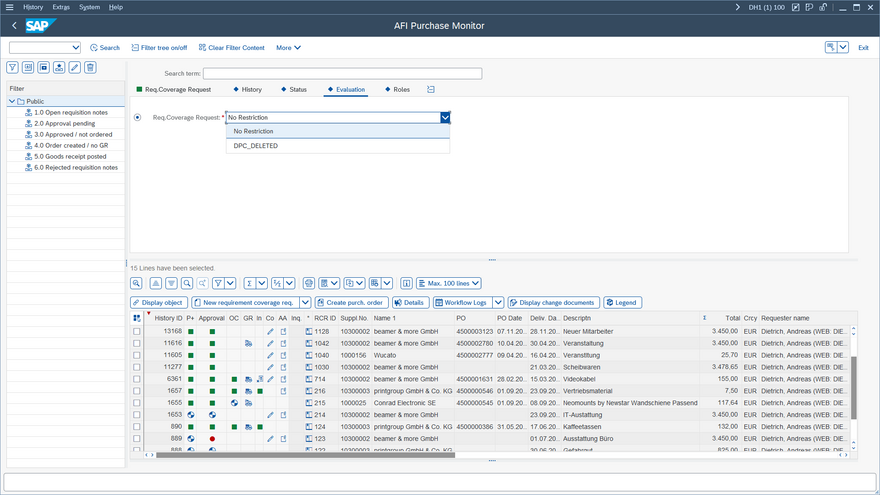Click the Display change documents button

point(553,302)
